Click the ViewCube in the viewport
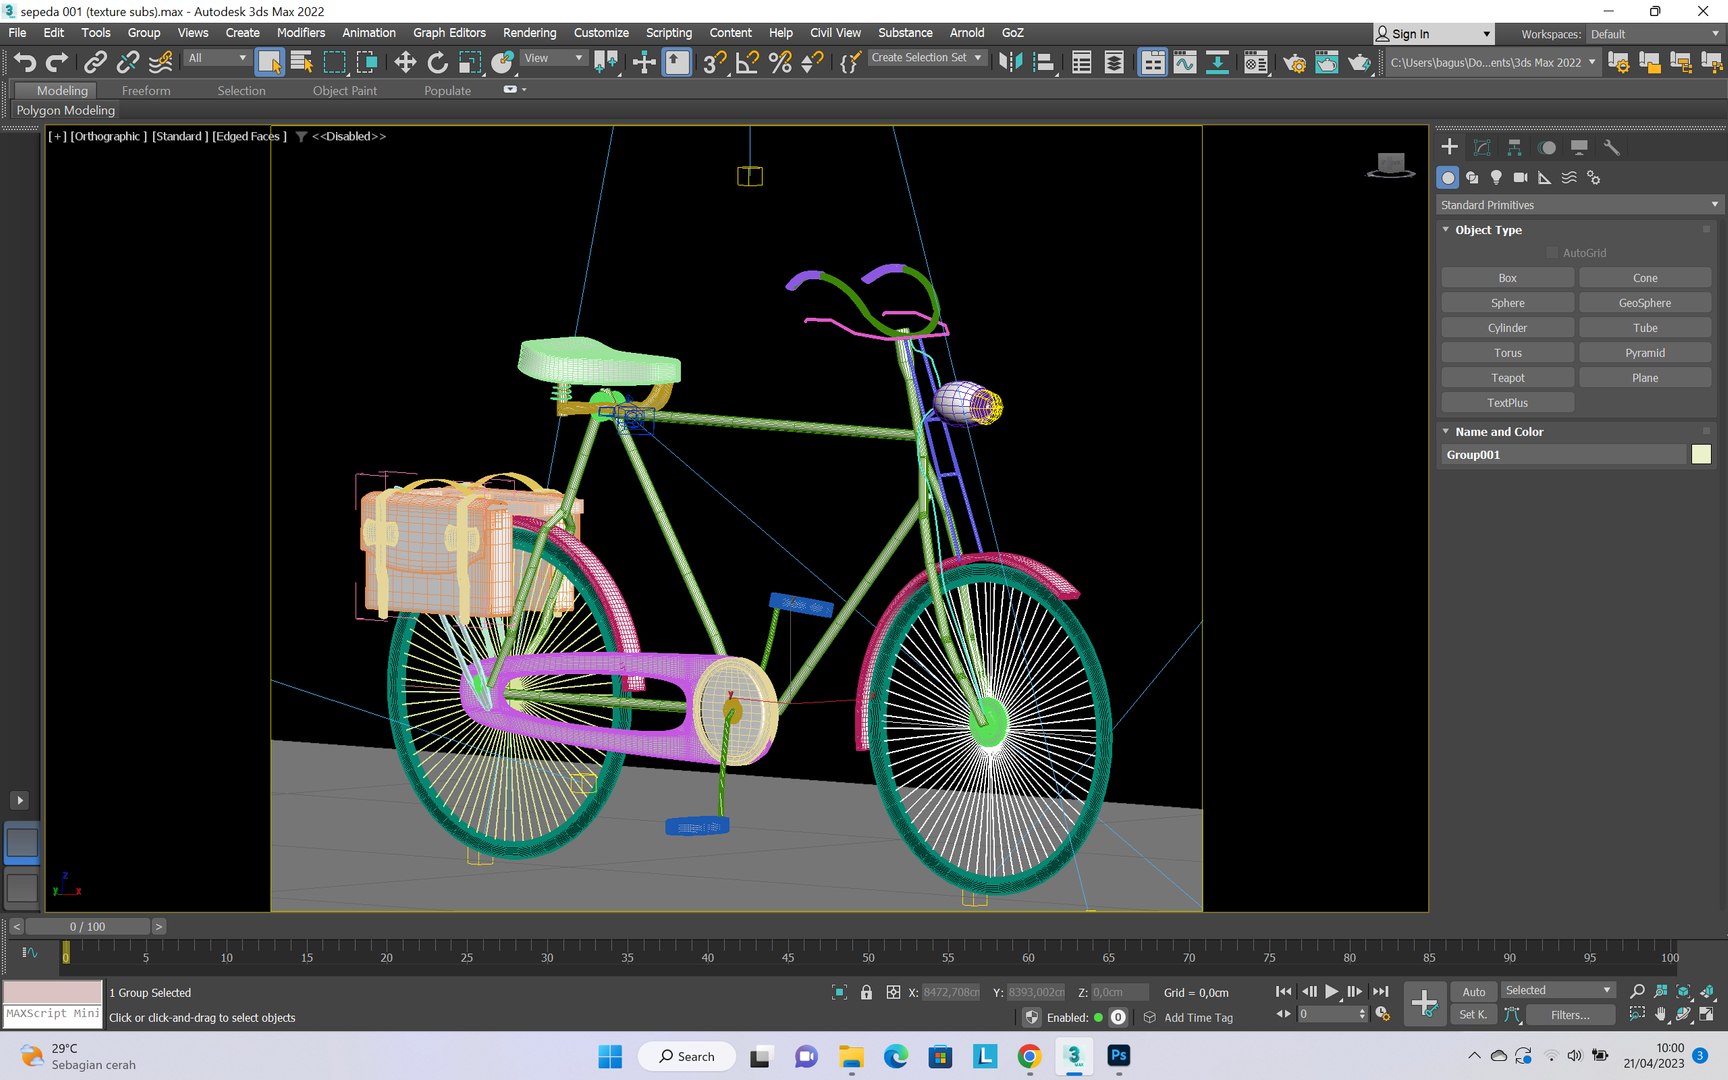 click(1390, 165)
